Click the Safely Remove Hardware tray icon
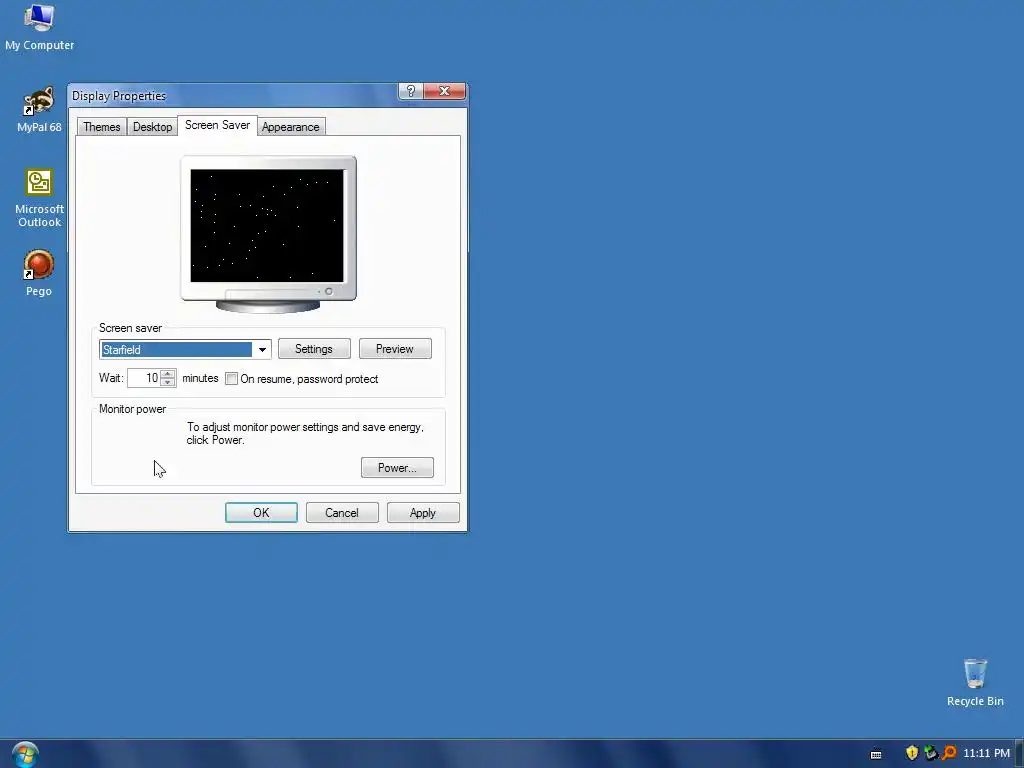The image size is (1024, 768). tap(930, 753)
